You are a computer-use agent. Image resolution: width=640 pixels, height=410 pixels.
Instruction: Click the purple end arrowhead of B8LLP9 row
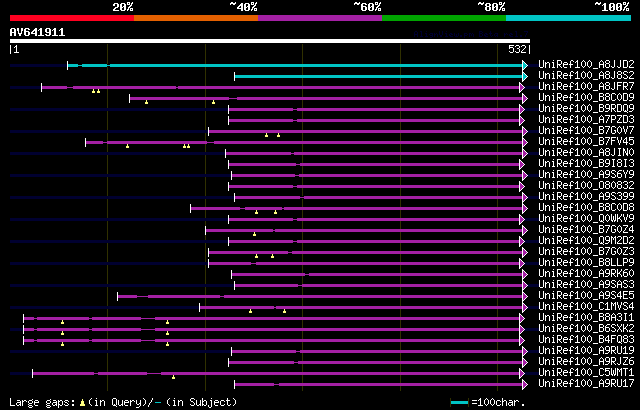522,264
